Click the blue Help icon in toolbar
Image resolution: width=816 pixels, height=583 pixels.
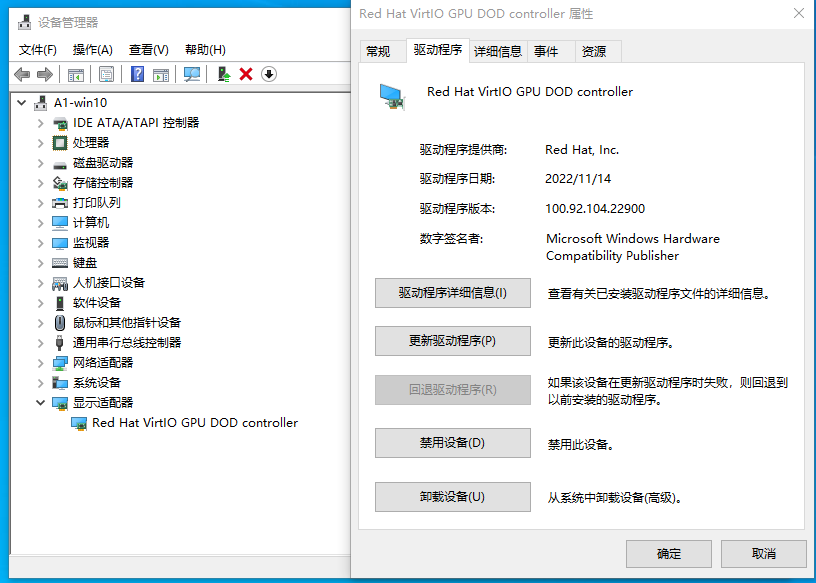coord(137,74)
